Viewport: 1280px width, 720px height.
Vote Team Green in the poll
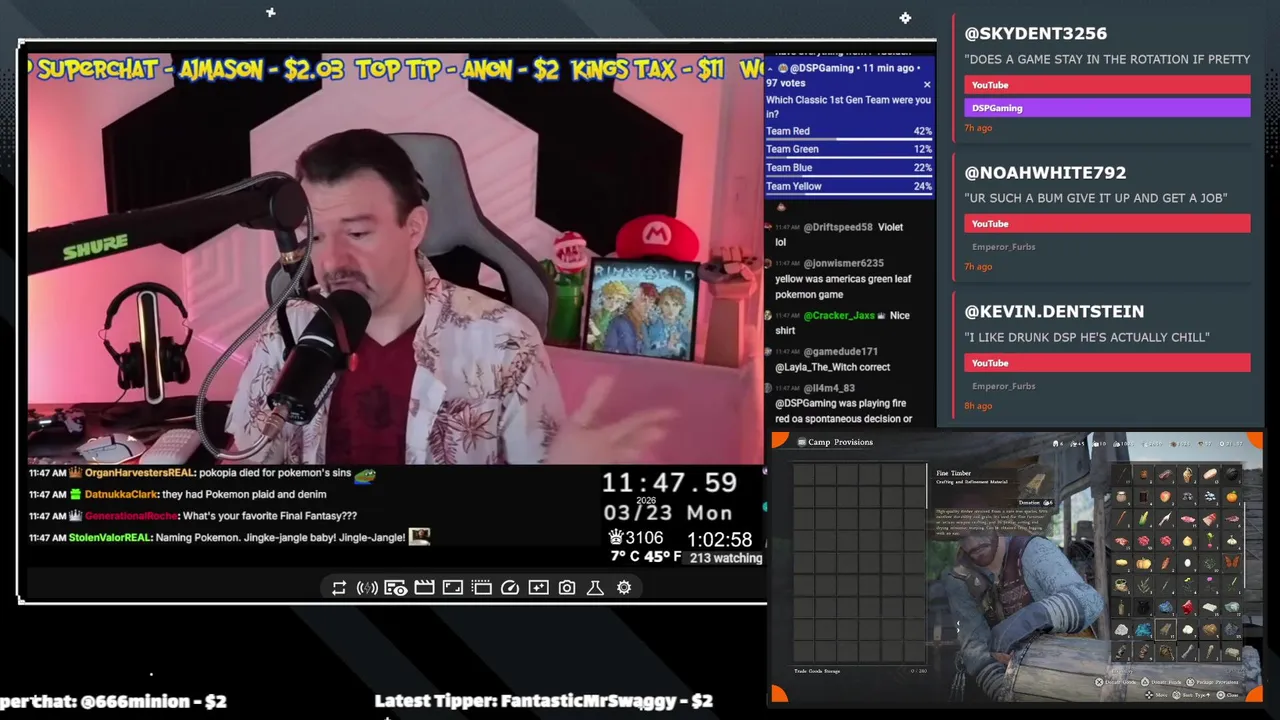coord(849,149)
